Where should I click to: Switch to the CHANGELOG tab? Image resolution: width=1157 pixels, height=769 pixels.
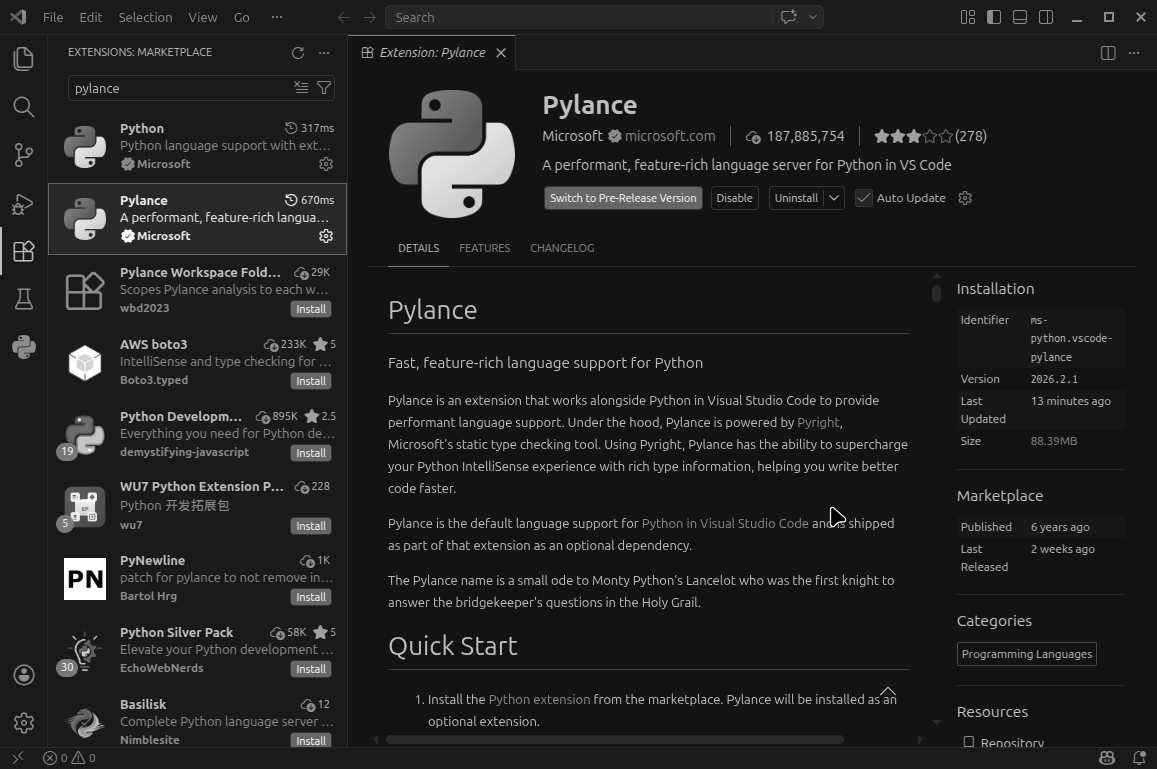(562, 248)
